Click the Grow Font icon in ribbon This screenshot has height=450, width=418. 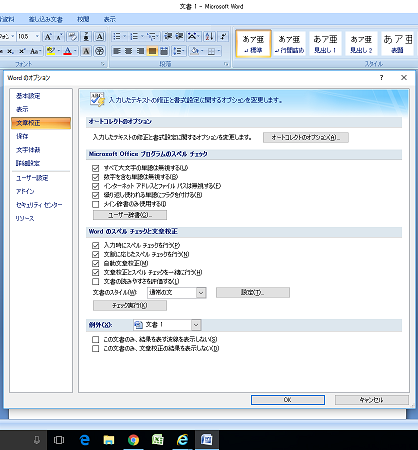pyautogui.click(x=48, y=37)
